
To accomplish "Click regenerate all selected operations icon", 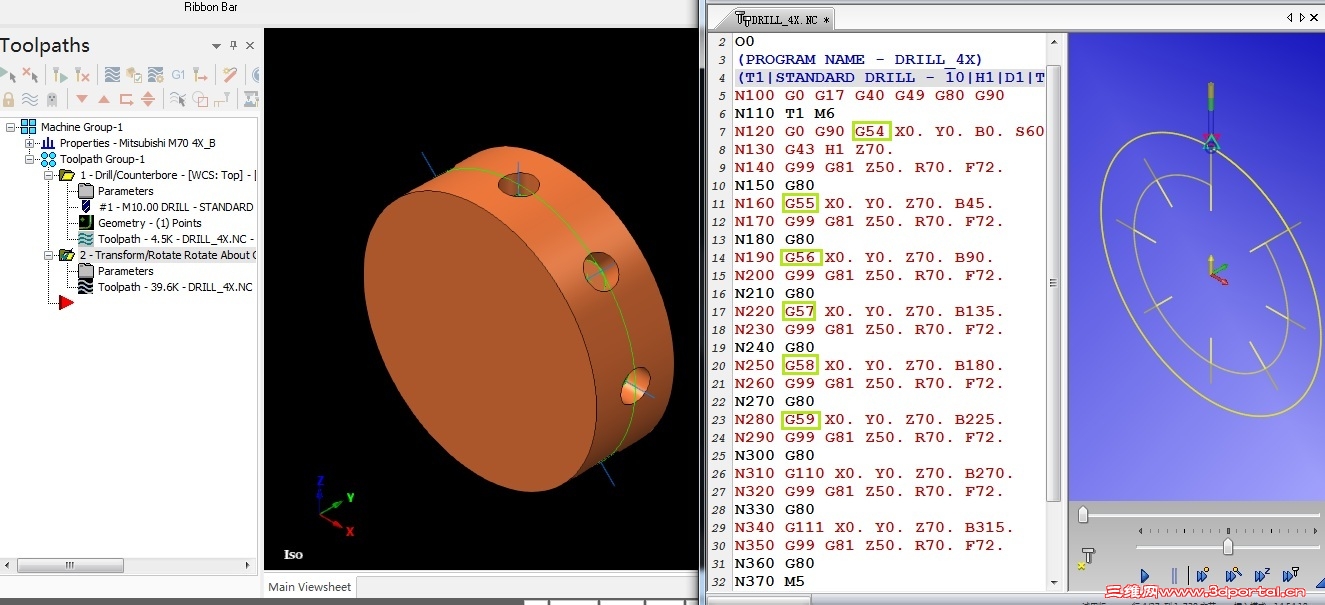I will tap(60, 74).
